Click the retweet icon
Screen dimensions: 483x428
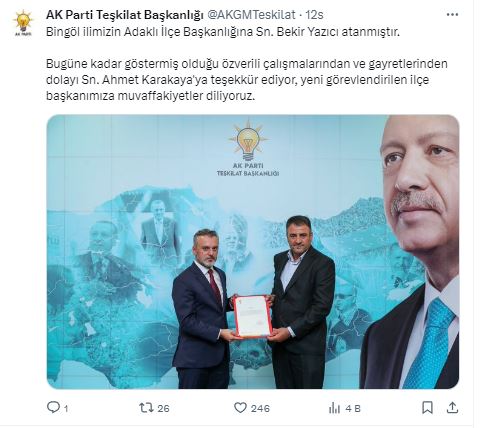146,408
